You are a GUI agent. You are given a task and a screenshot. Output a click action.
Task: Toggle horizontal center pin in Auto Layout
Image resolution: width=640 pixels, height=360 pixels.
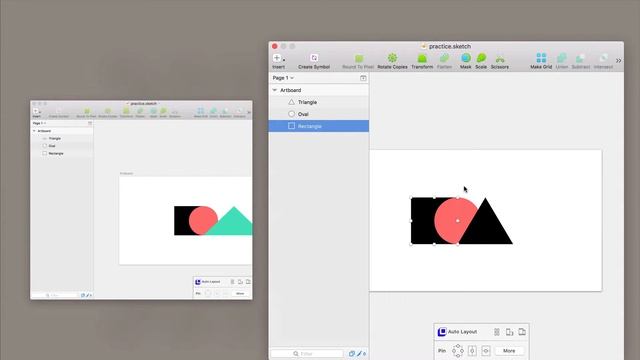click(x=486, y=351)
